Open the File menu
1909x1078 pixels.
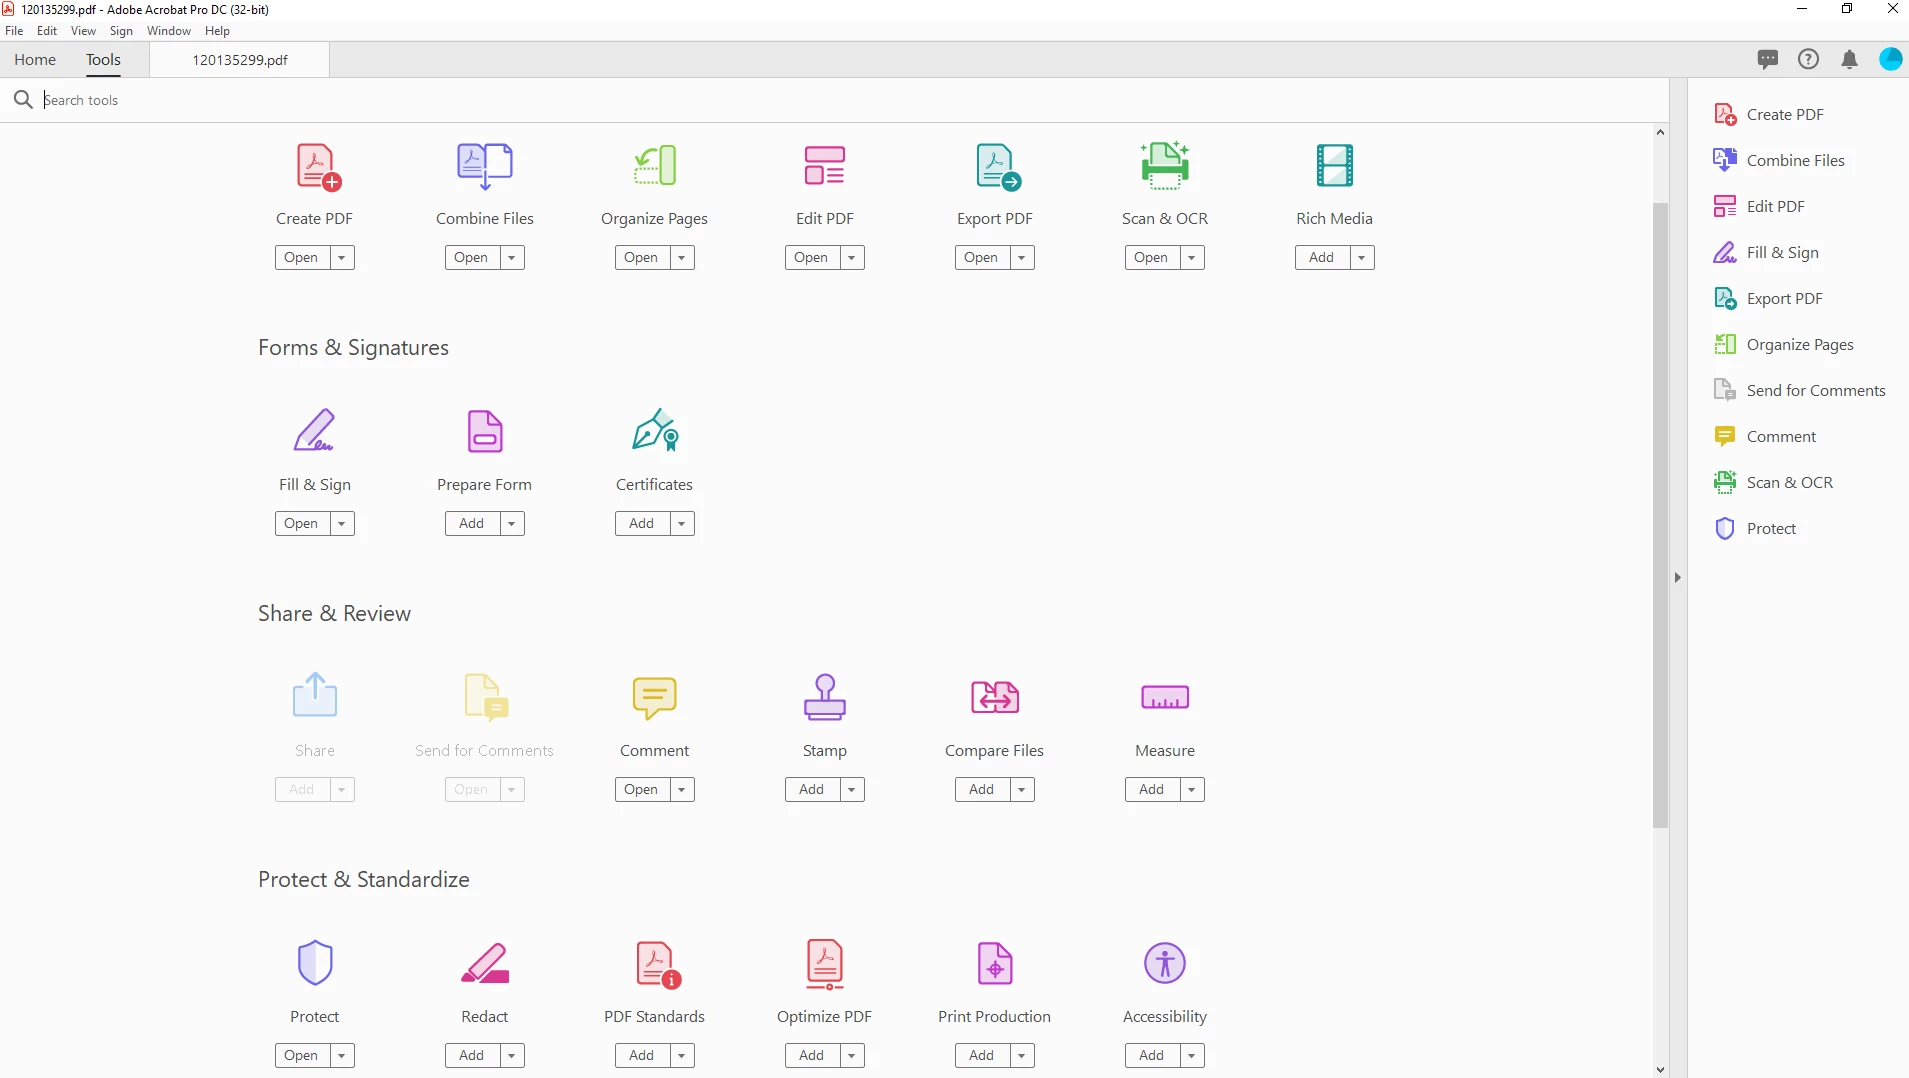pyautogui.click(x=14, y=31)
